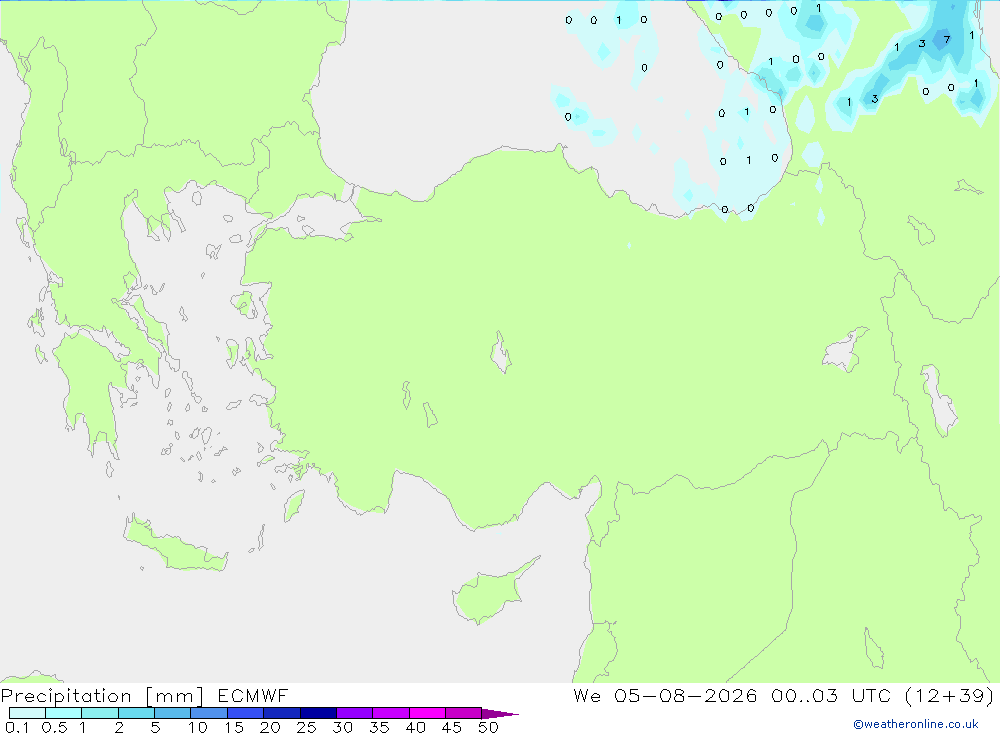The height and width of the screenshot is (733, 1000).
Task: Click the "45" legend scale label
Action: coord(452,727)
